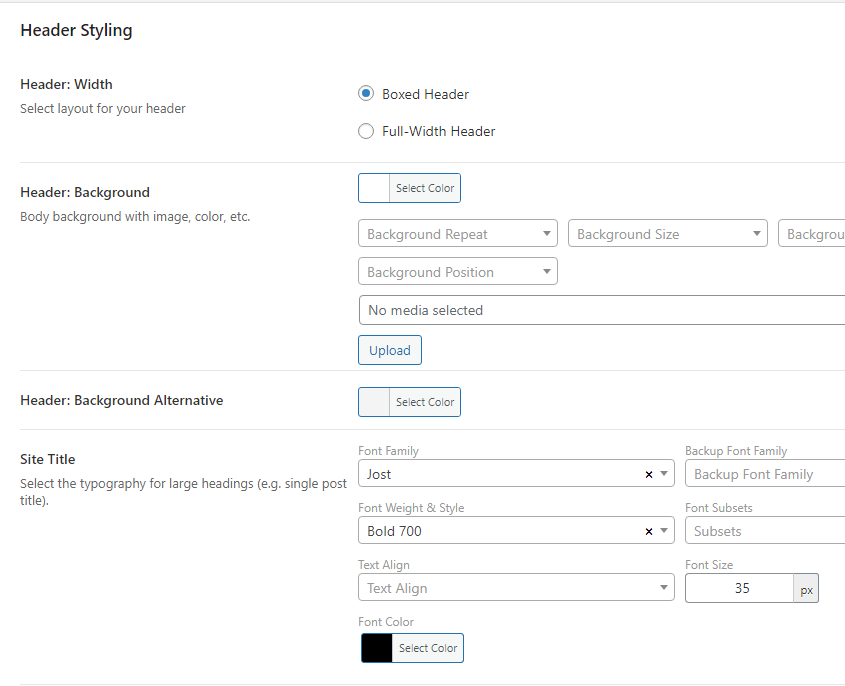845x686 pixels.
Task: Click Select Color for Background Alternative
Action: 425,402
